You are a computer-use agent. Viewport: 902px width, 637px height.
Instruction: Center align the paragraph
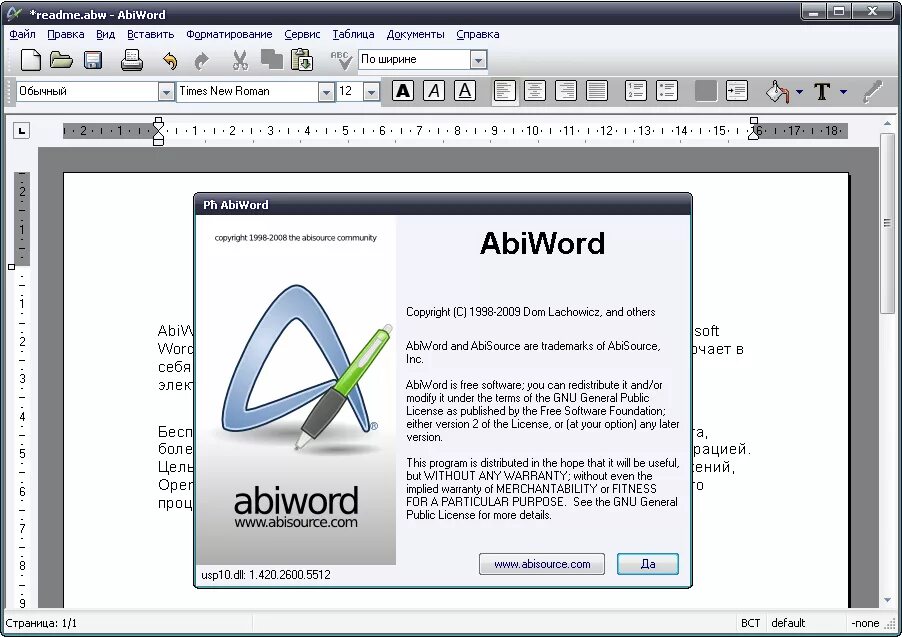(535, 91)
